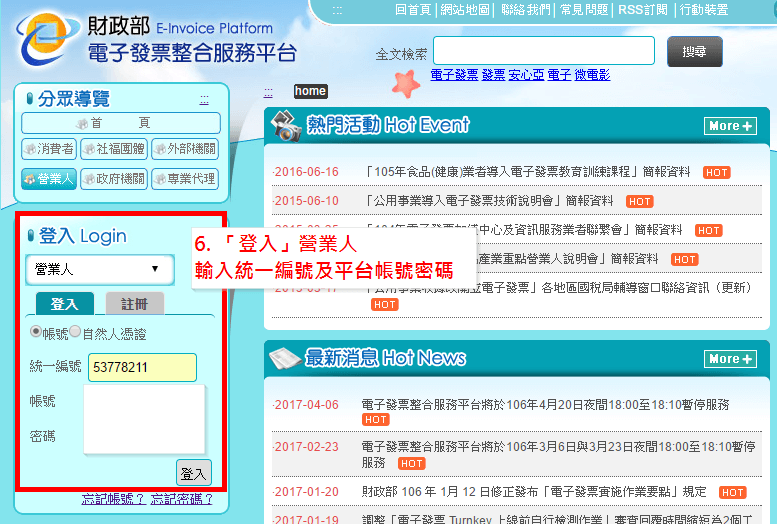Select the 營業人 audience button
Screen dimensions: 777x524
49,179
